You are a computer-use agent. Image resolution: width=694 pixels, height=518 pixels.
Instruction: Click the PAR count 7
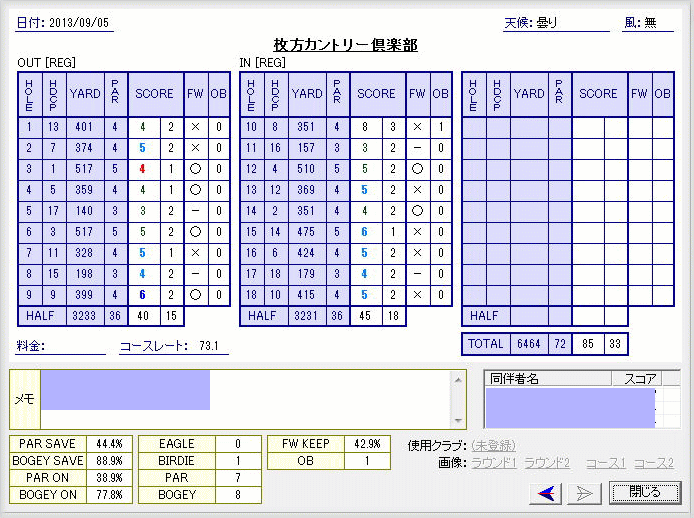point(238,478)
